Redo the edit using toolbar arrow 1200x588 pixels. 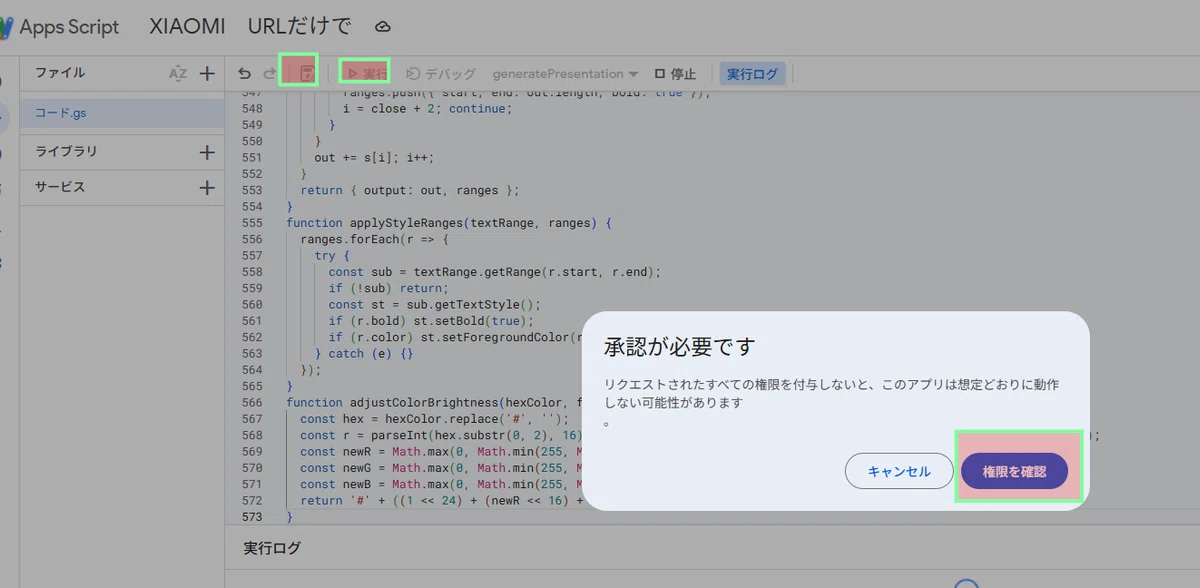pyautogui.click(x=269, y=74)
